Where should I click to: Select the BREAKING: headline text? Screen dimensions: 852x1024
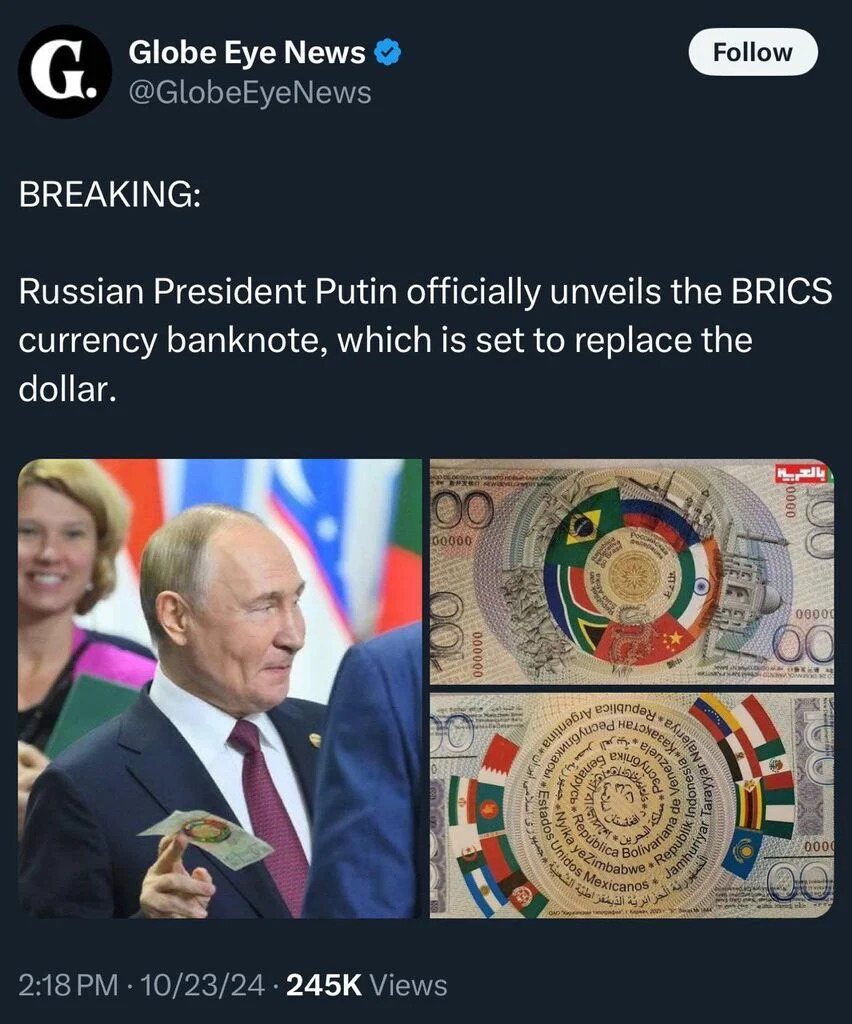coord(110,194)
